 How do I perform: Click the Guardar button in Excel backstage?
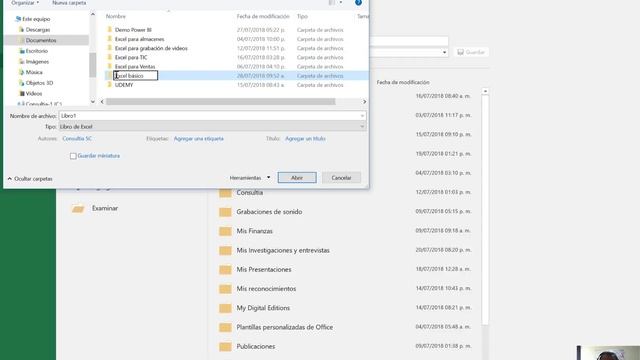click(x=471, y=52)
